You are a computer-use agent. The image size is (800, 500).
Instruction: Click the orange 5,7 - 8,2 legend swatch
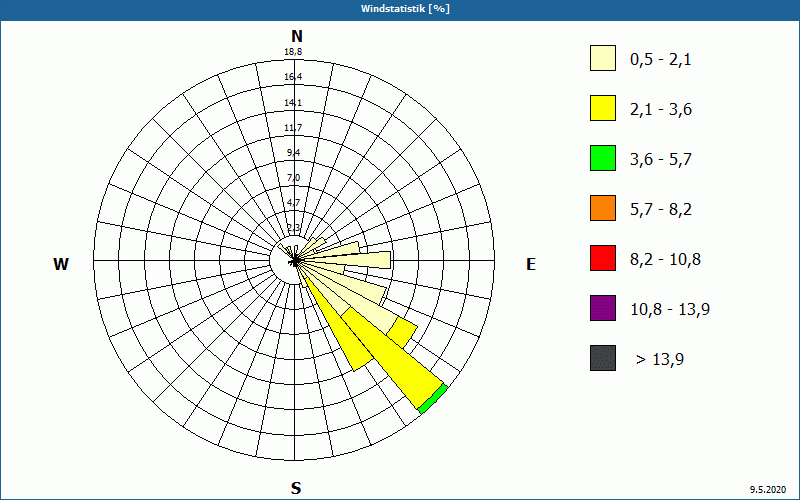603,208
